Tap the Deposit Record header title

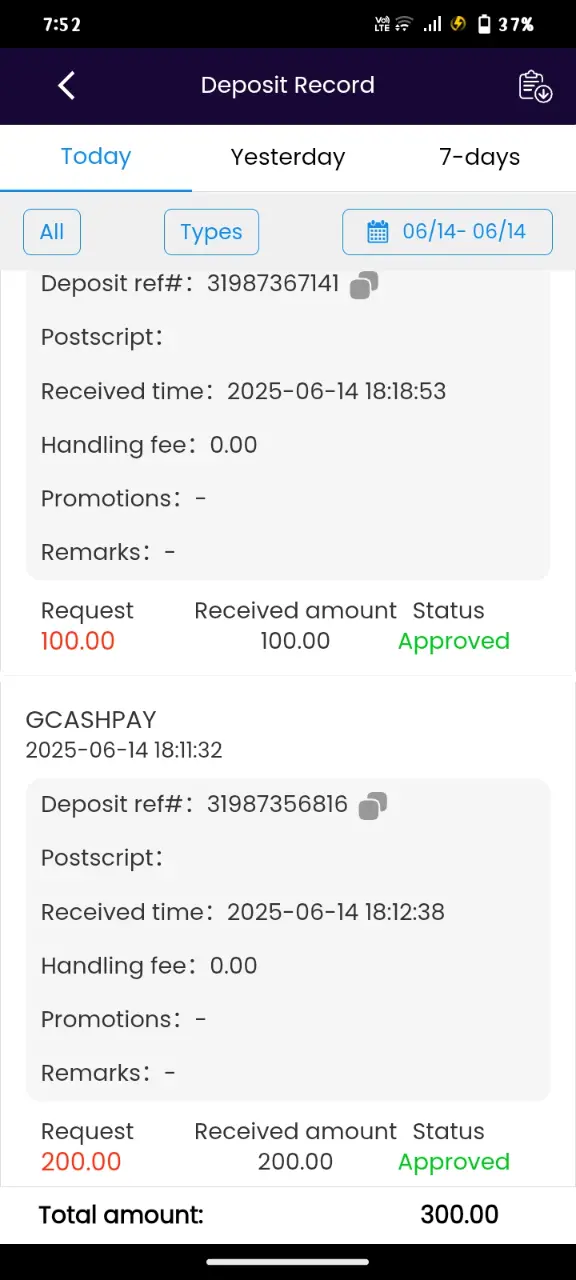click(288, 86)
